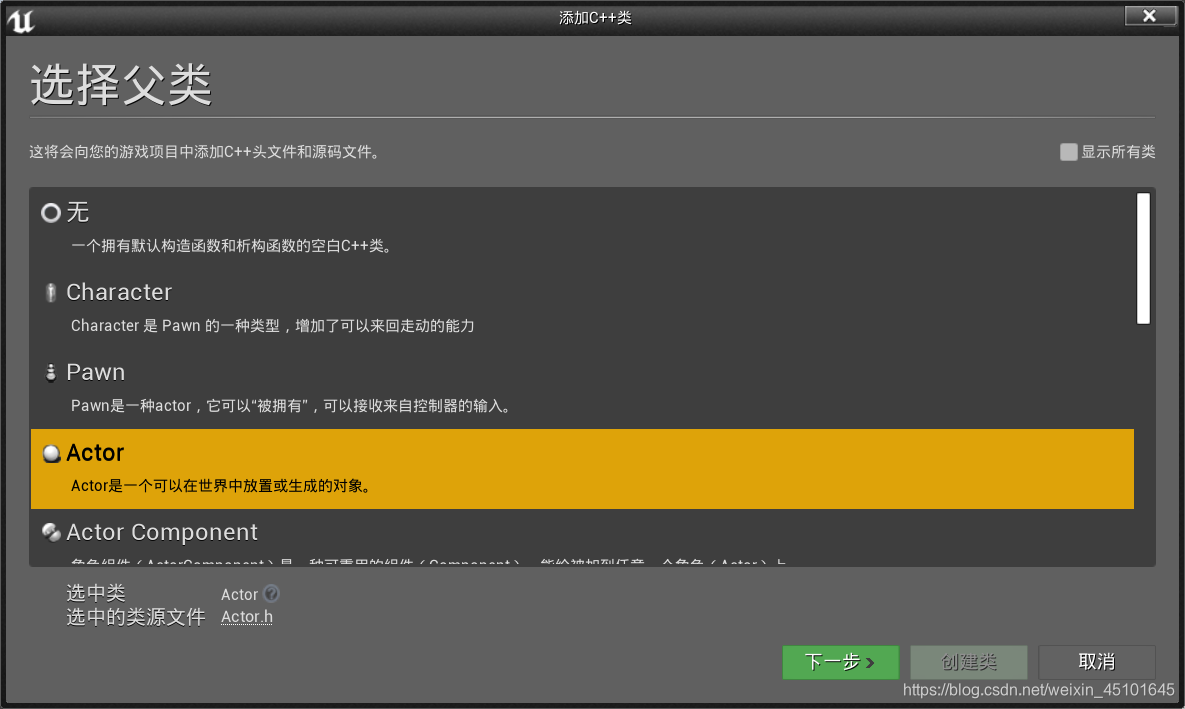The image size is (1185, 709).
Task: Open the Actor.h source file link
Action: (x=246, y=617)
